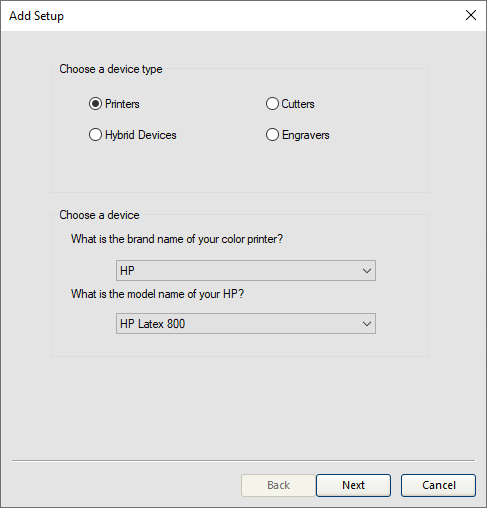The image size is (487, 508).
Task: Open the HP model name dropdown arrow
Action: (x=367, y=323)
